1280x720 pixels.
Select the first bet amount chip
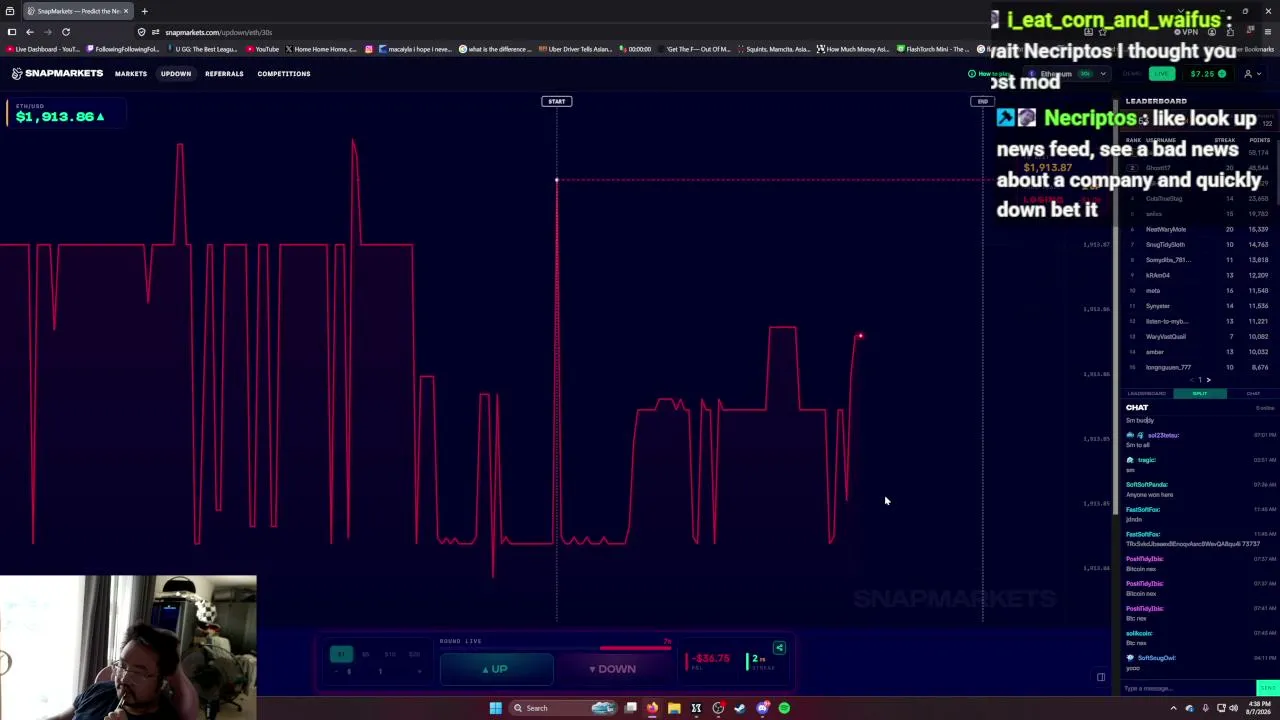341,654
